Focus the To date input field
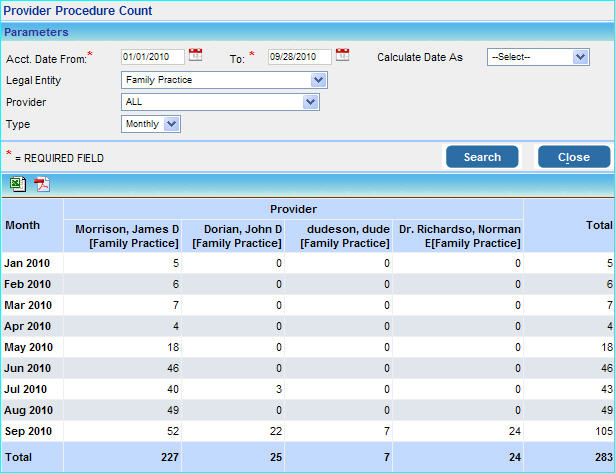The height and width of the screenshot is (473, 615). (x=298, y=56)
